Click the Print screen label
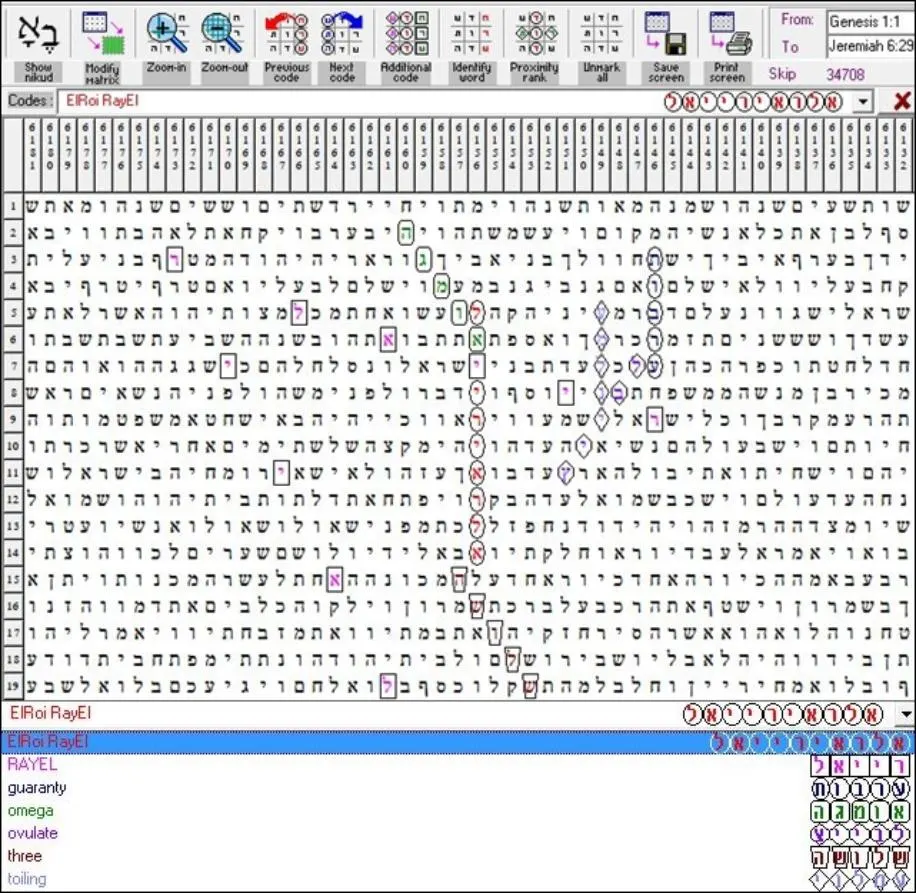 click(x=727, y=72)
